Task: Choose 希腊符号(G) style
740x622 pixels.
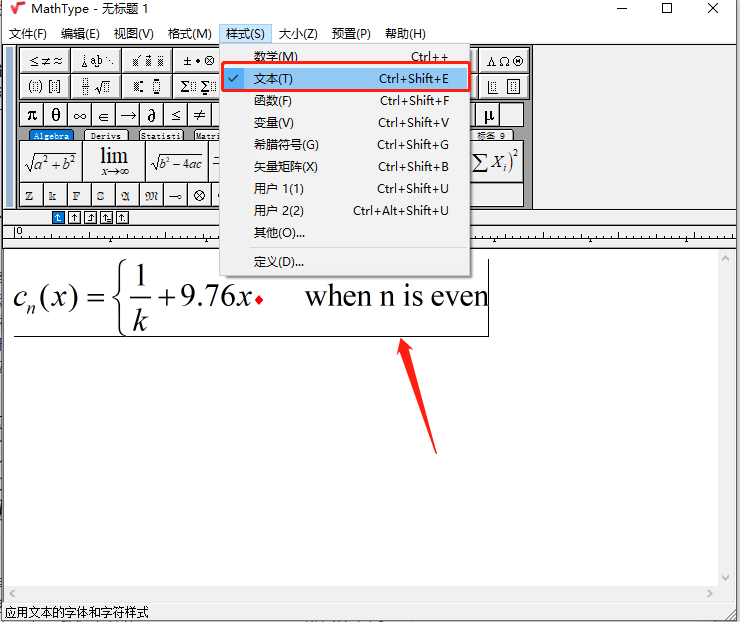Action: click(345, 144)
